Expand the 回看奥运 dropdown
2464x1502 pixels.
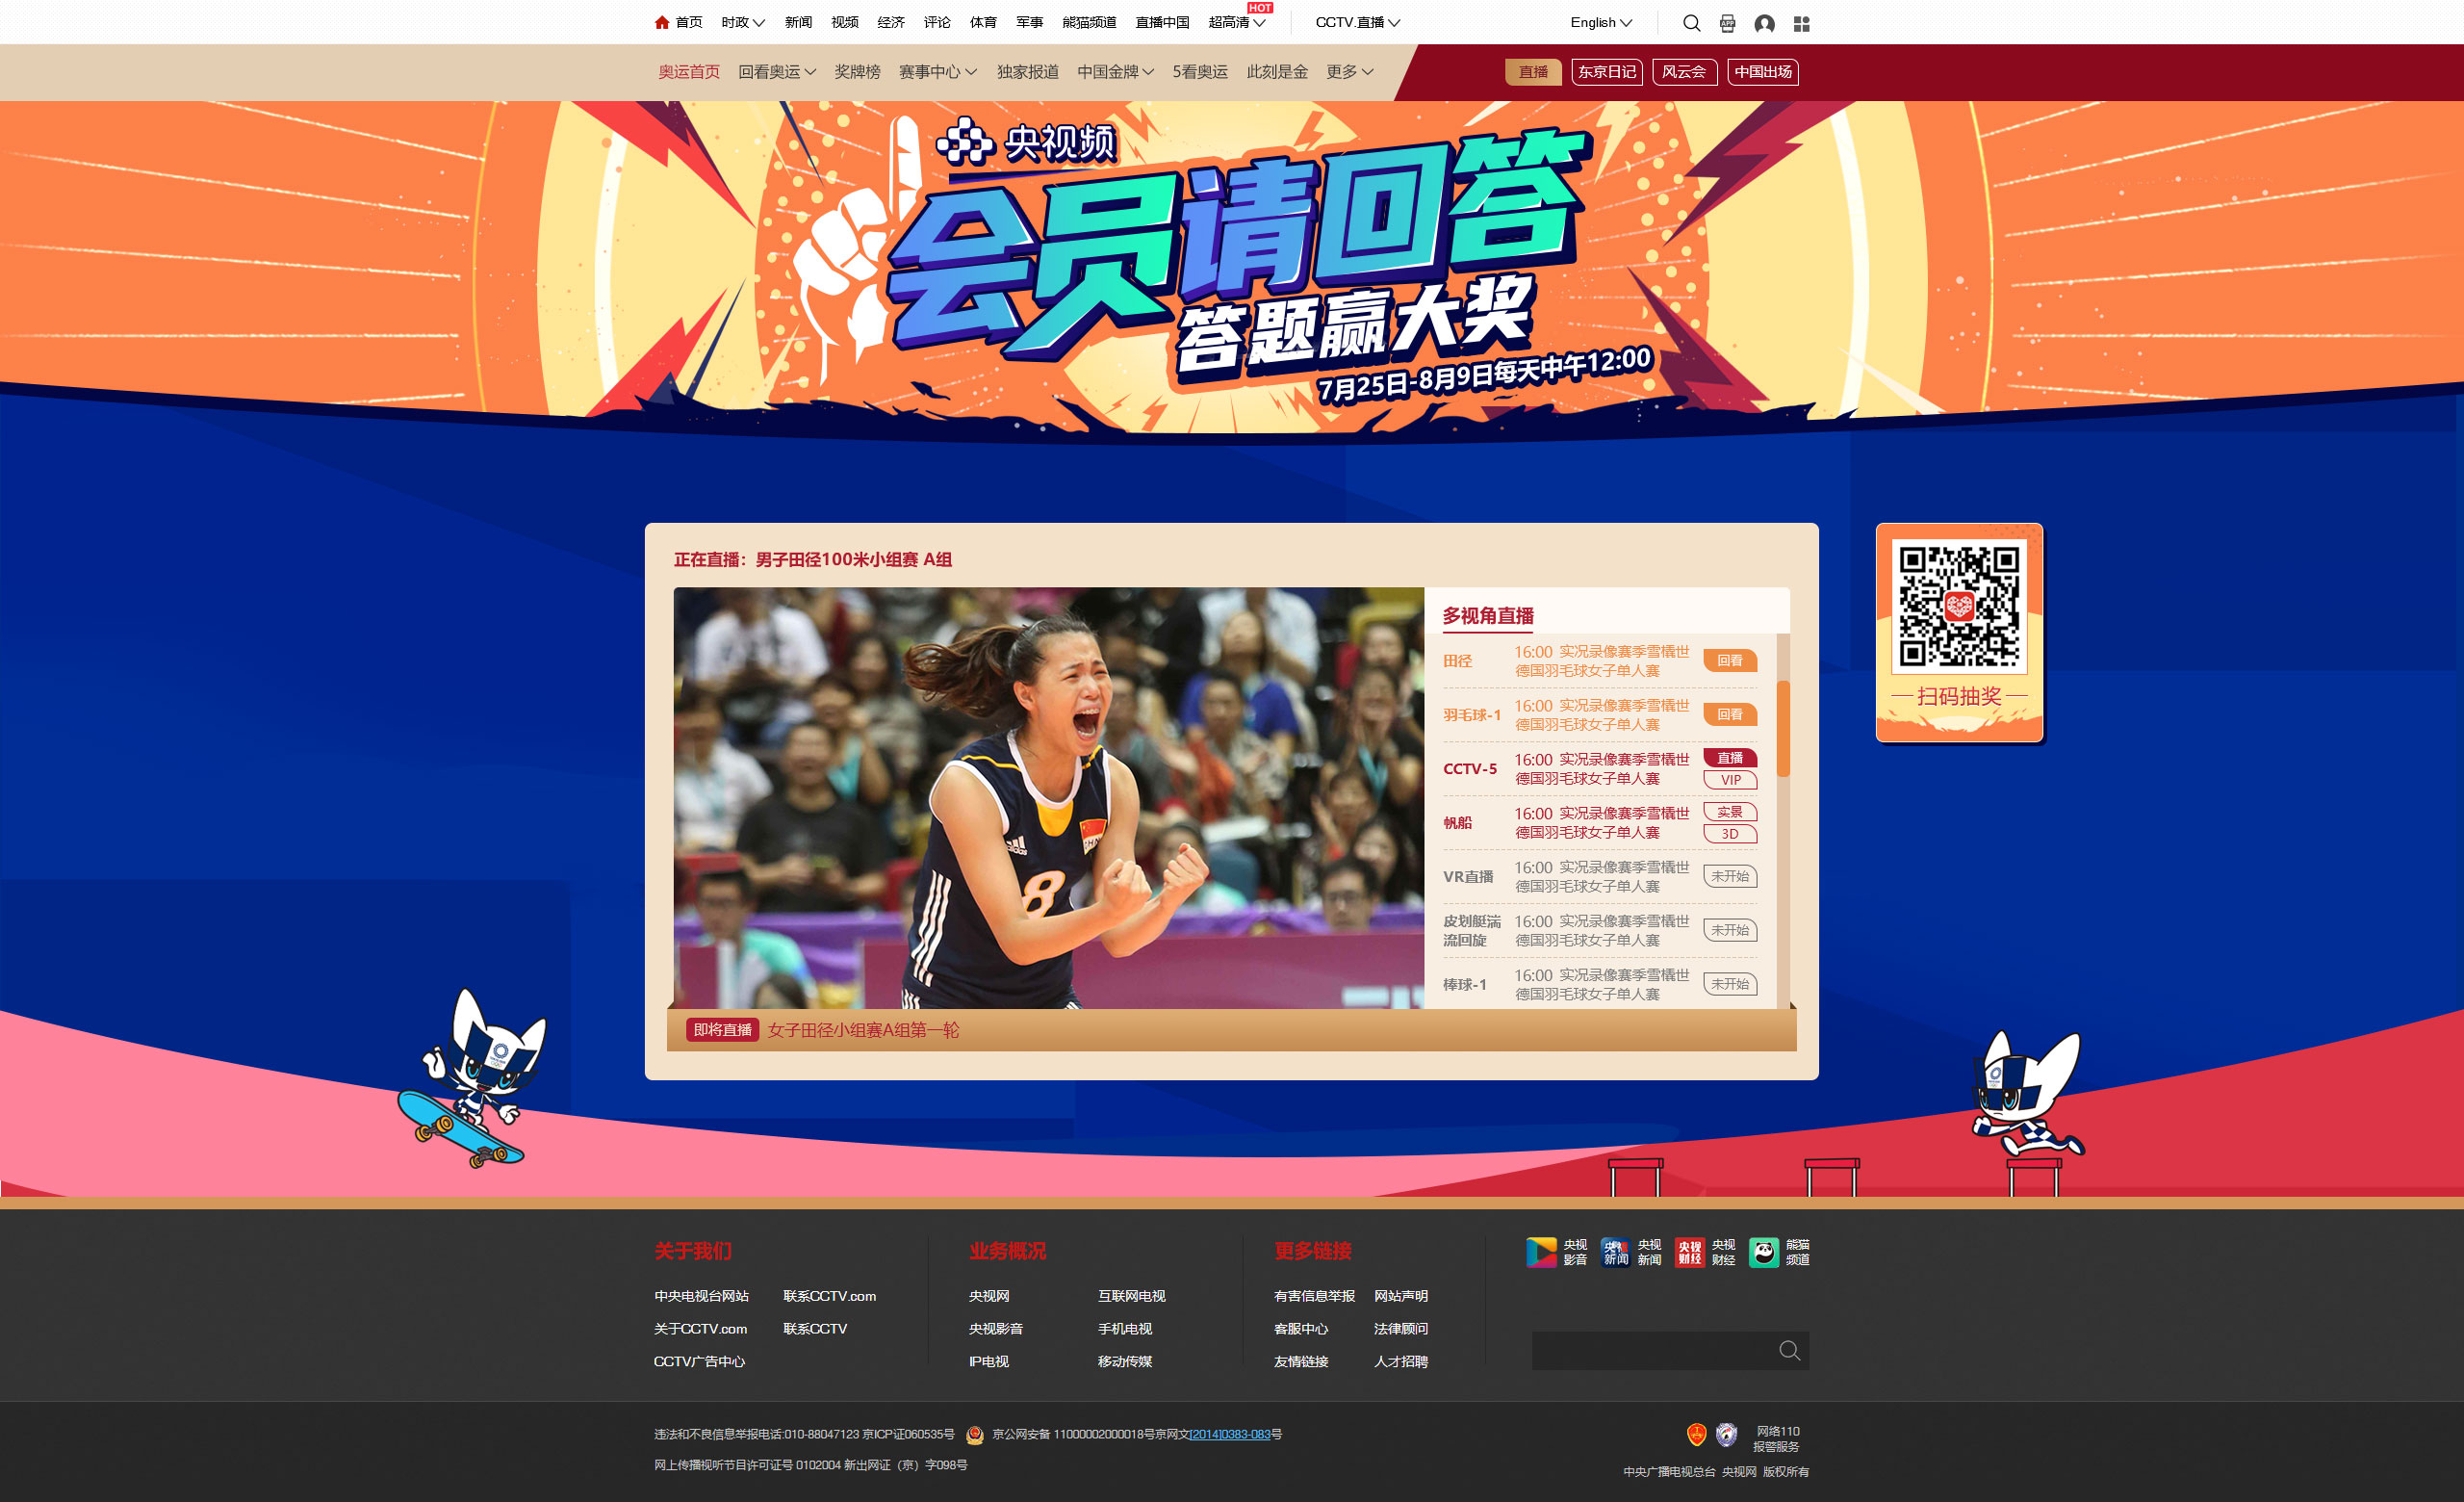point(777,72)
